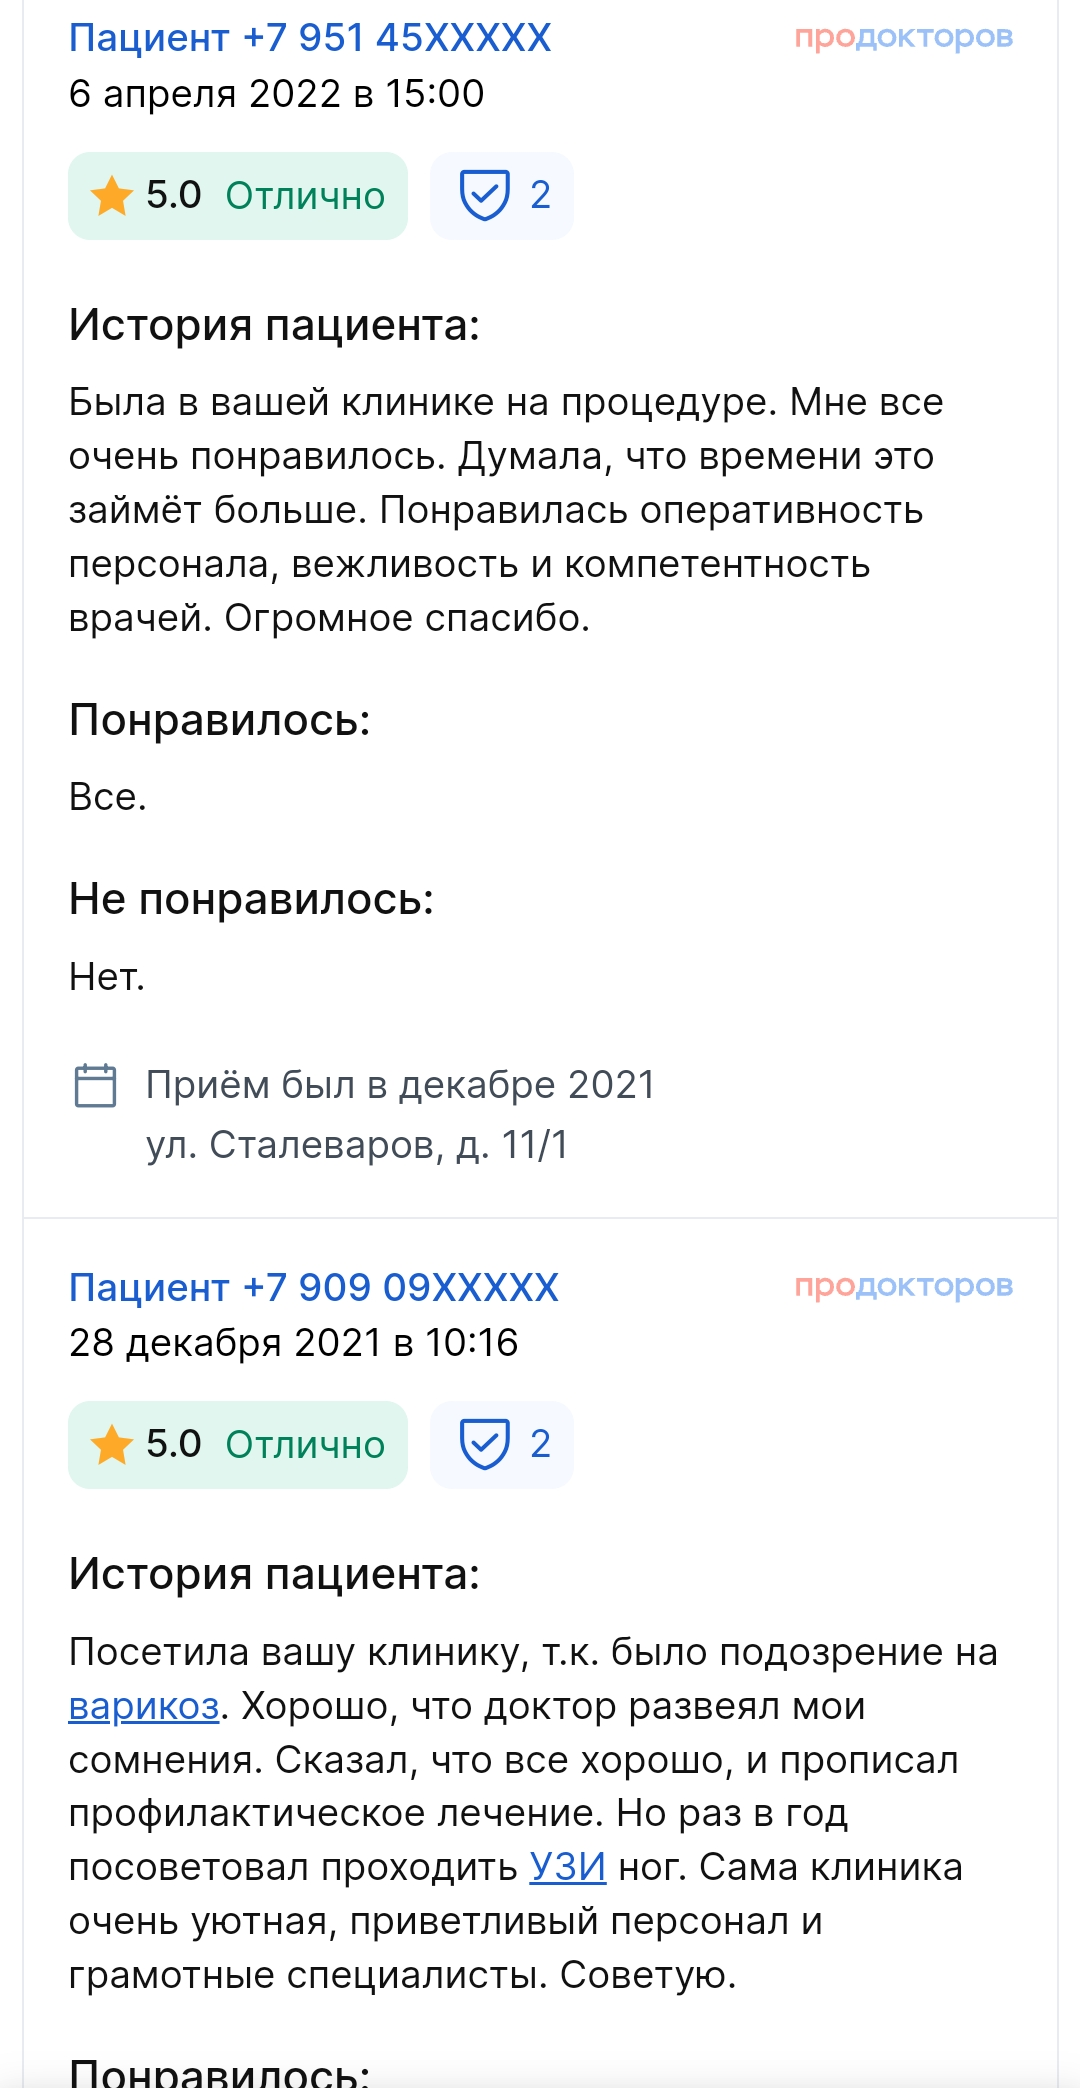Open the варикоз hyperlink
Screen dimensions: 1080x2088
click(x=144, y=1706)
